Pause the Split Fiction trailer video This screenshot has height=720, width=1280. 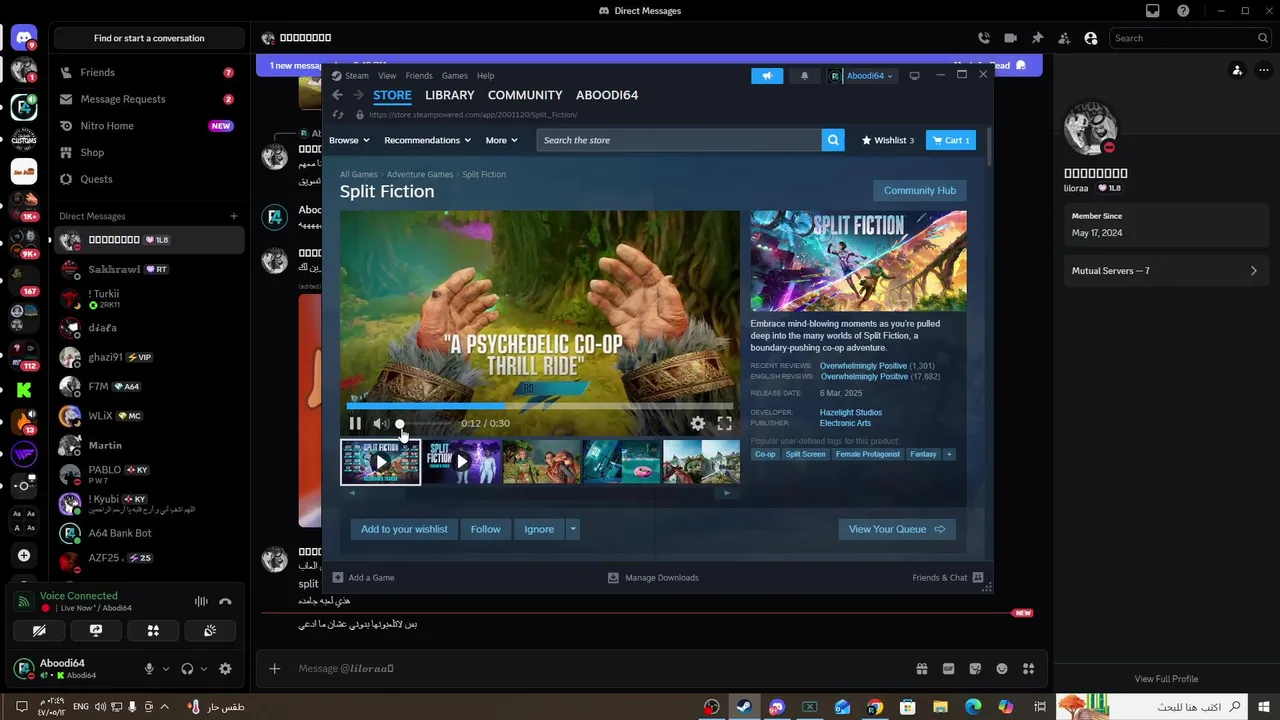355,424
